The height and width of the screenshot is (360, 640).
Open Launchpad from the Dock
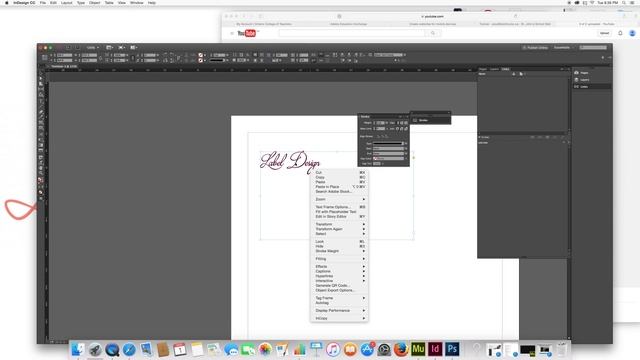click(95, 349)
